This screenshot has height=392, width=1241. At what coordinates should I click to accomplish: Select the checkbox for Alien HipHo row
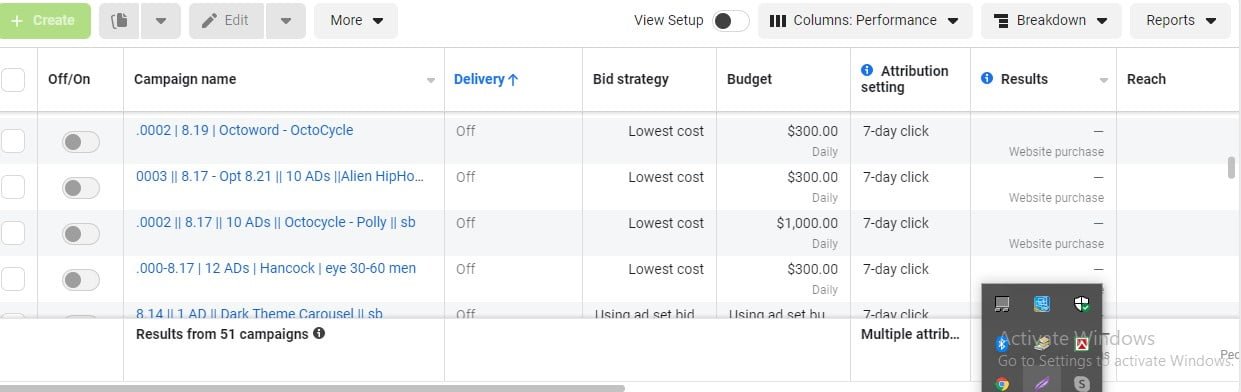pyautogui.click(x=12, y=187)
